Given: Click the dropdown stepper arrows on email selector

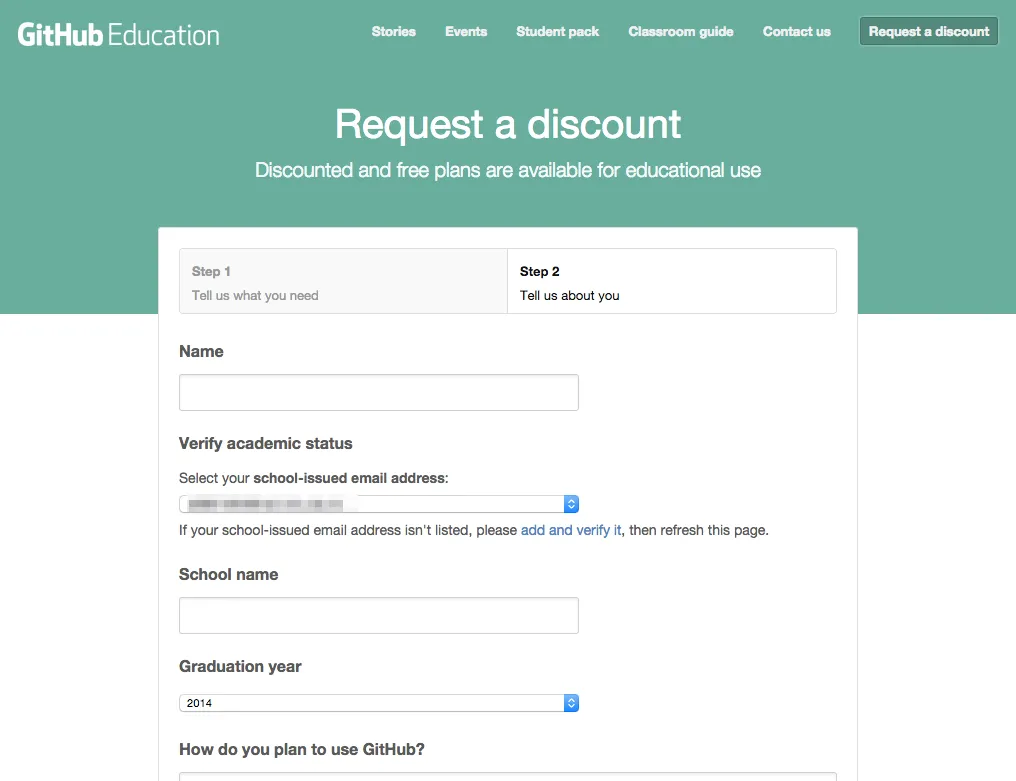Looking at the screenshot, I should 571,503.
